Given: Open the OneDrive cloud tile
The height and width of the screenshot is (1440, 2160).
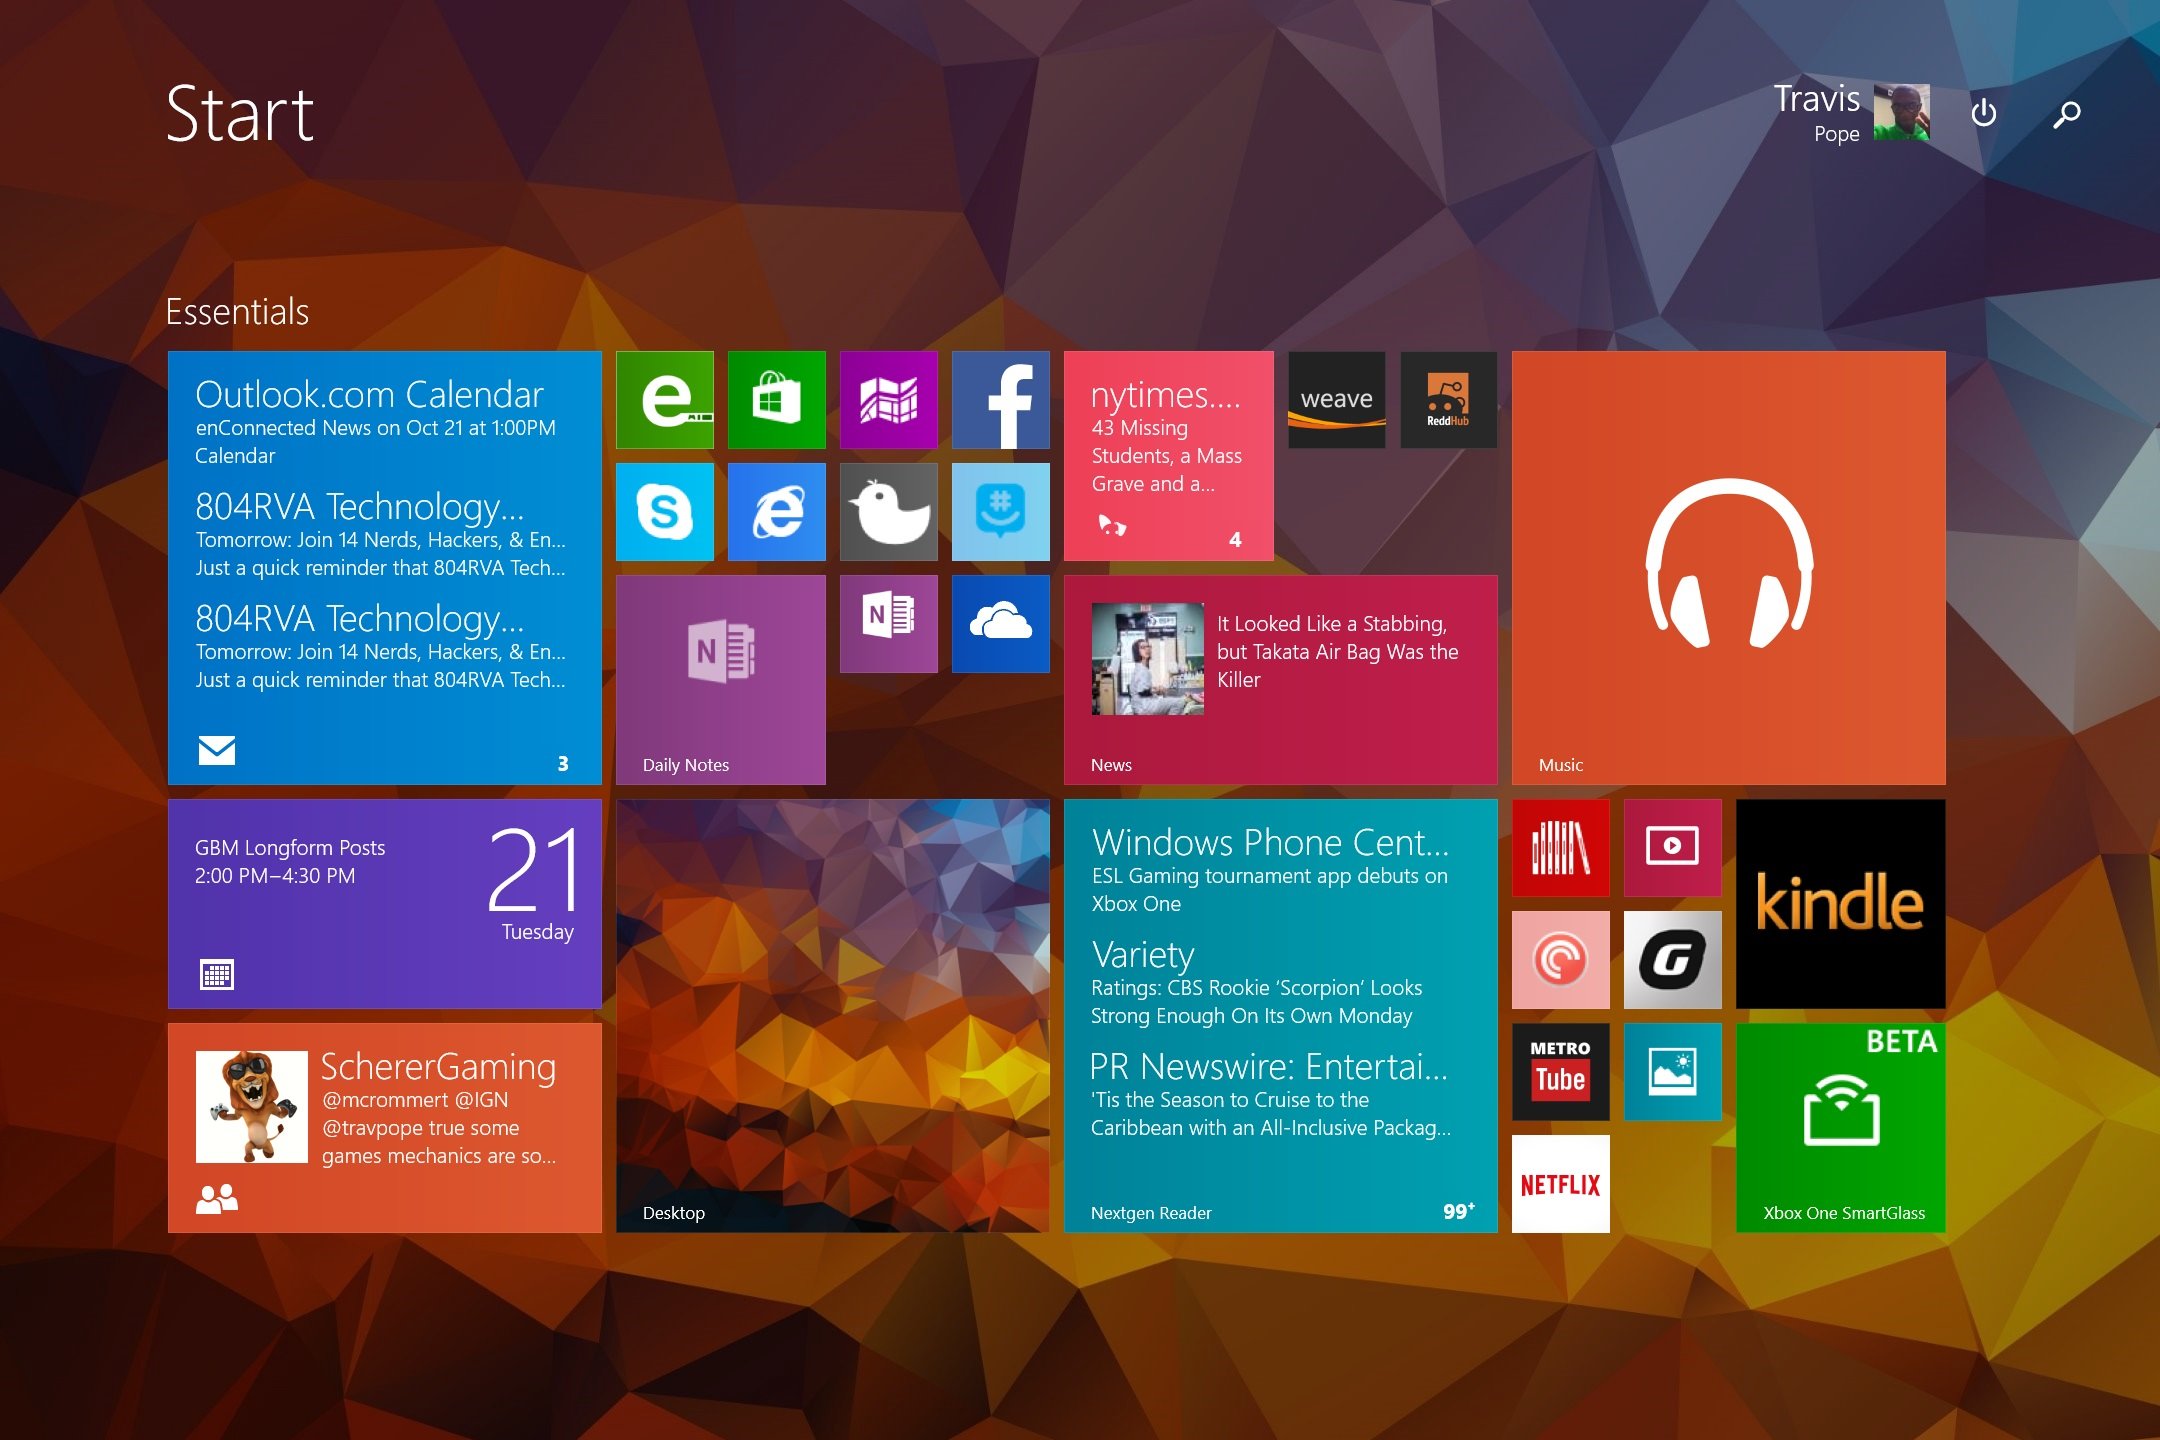Looking at the screenshot, I should (1001, 624).
